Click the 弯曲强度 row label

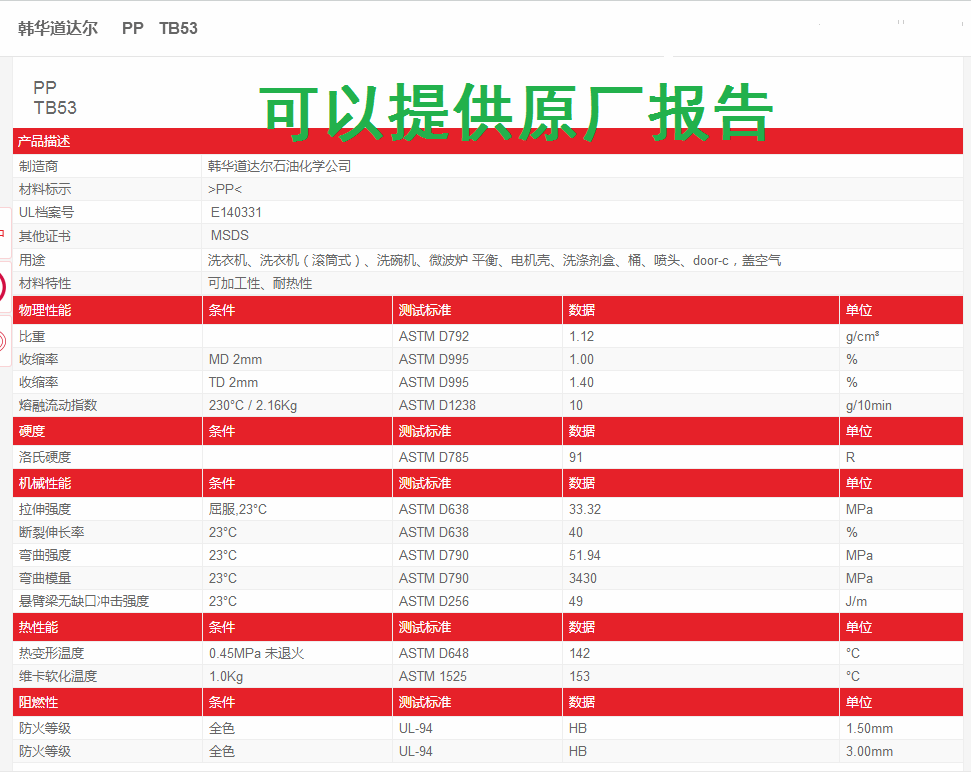45,555
